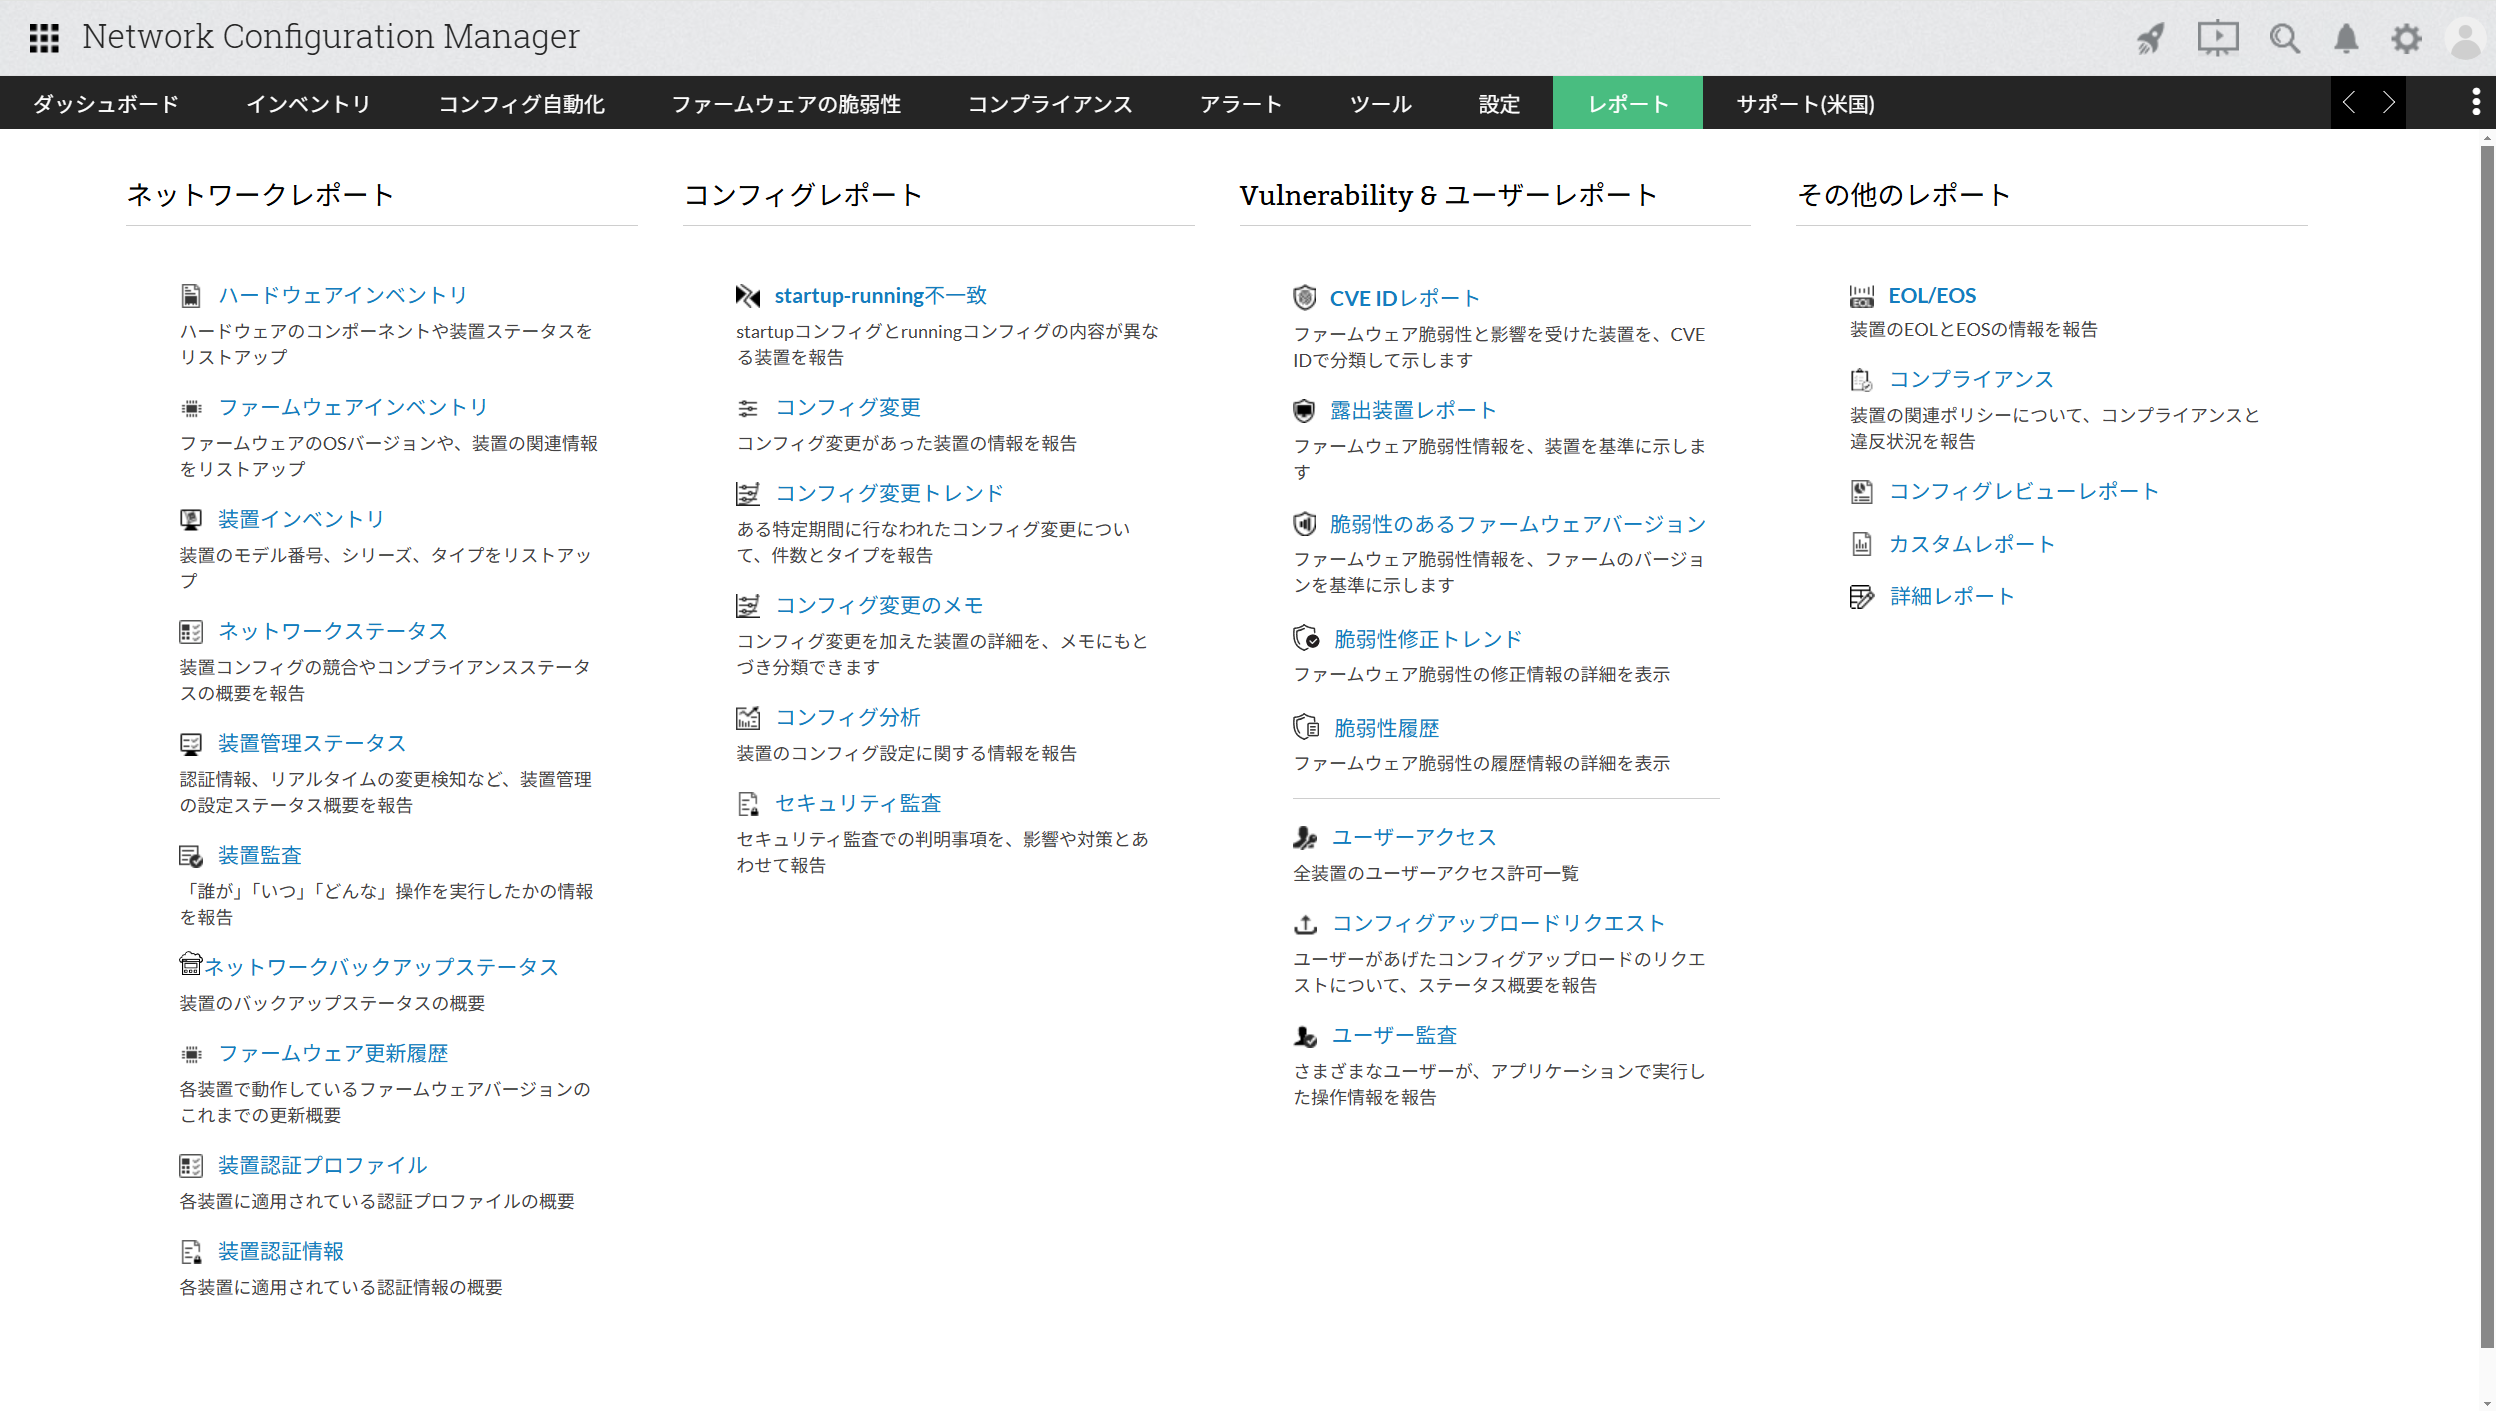Click the user profile avatar
This screenshot has height=1411, width=2496.
2465,38
